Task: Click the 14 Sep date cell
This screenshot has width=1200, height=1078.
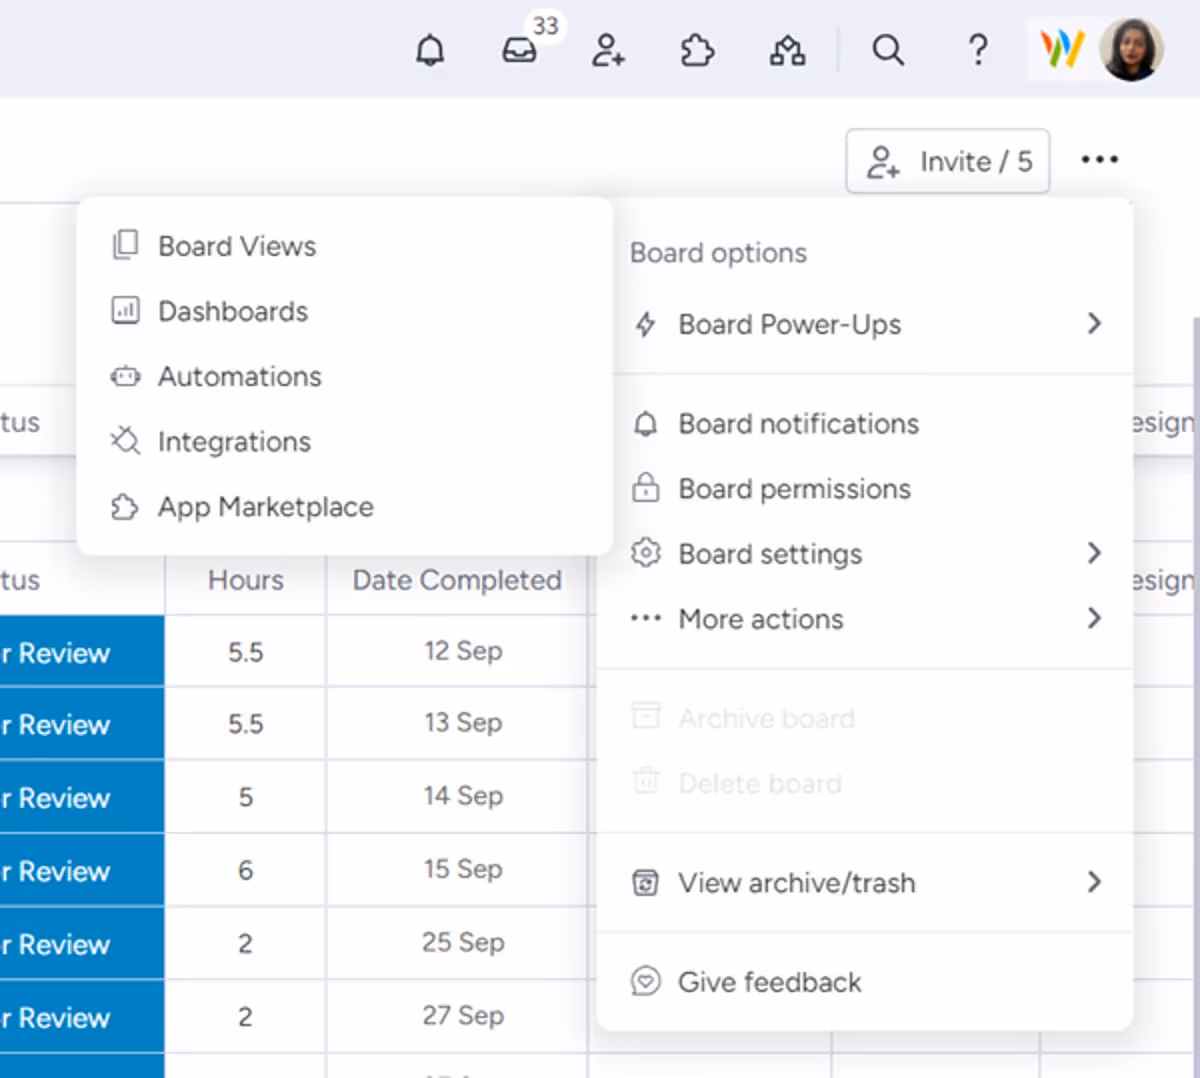Action: pyautogui.click(x=457, y=796)
